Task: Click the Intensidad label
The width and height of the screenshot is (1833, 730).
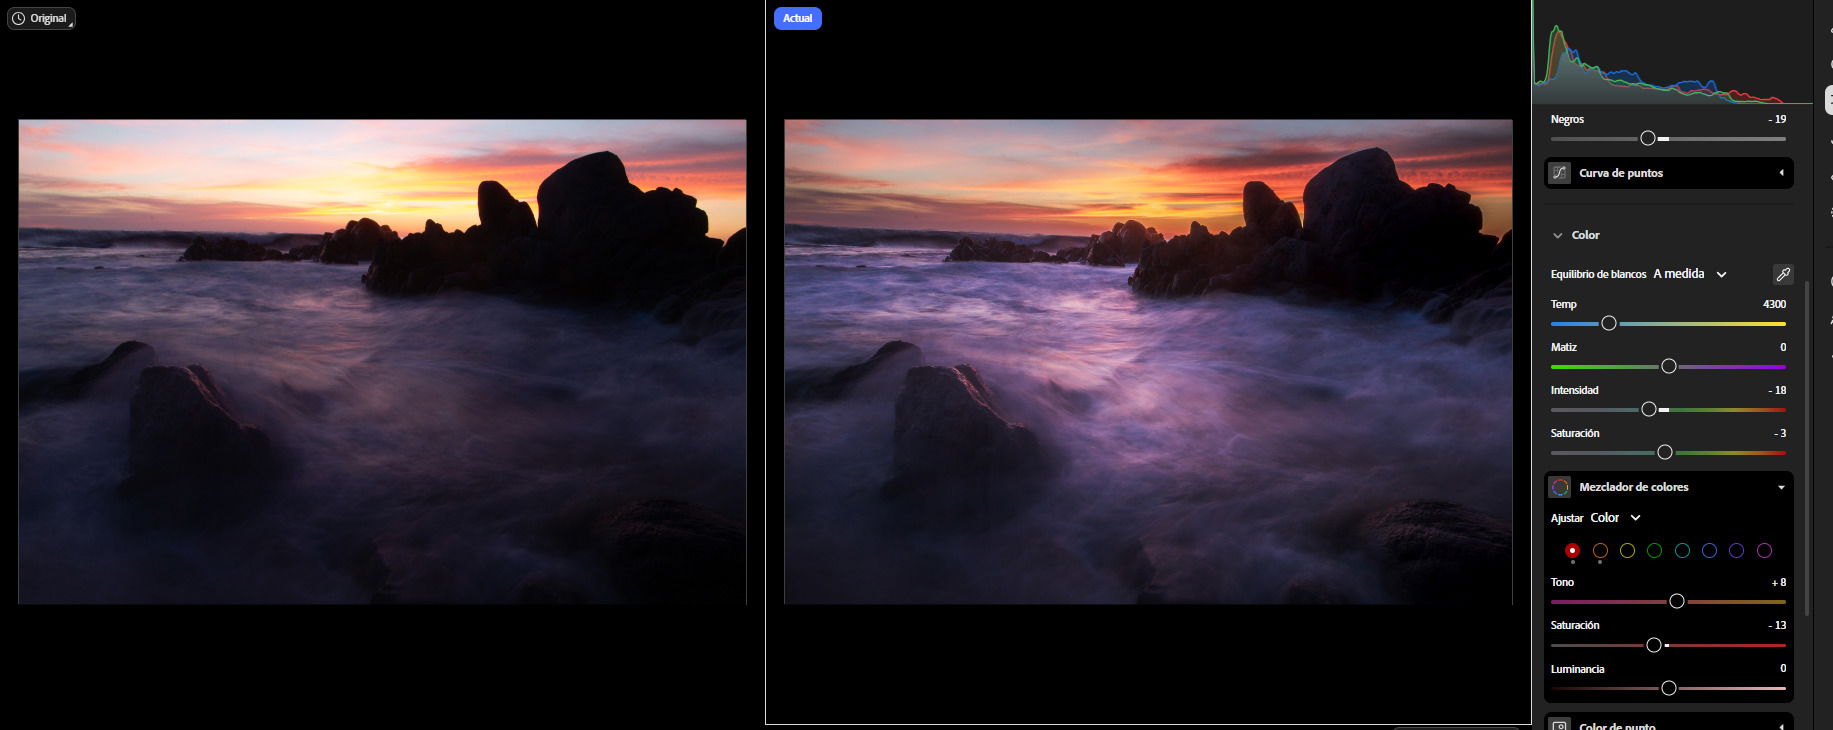Action: tap(1575, 390)
